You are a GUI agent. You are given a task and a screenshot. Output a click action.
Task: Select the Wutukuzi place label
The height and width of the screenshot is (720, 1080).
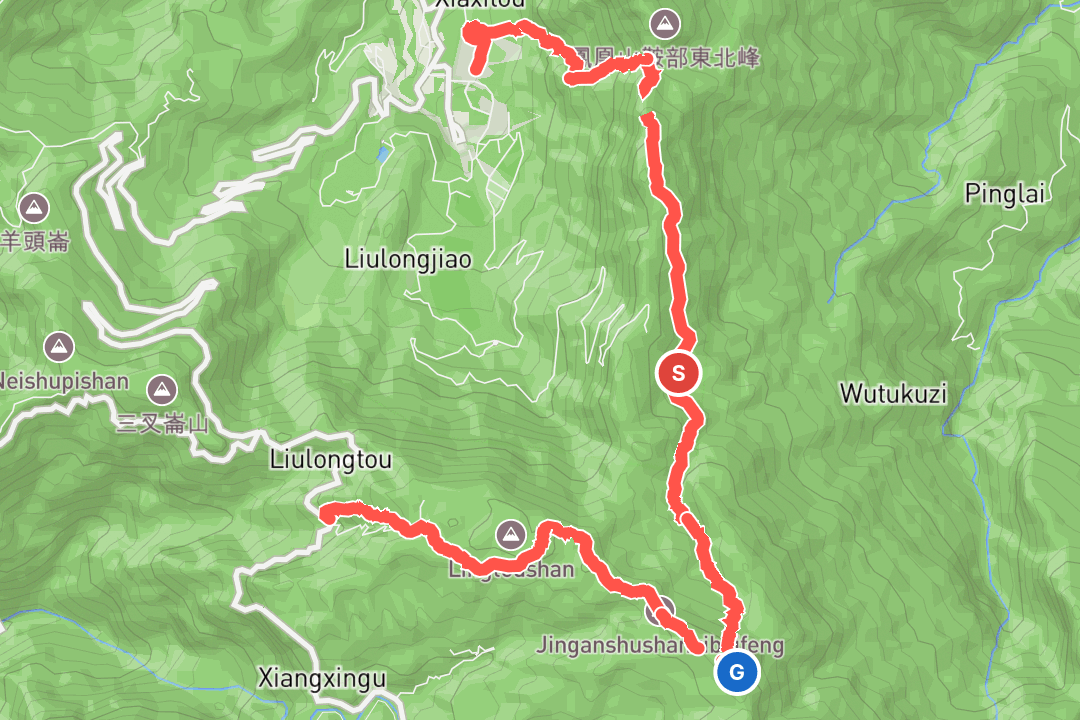(893, 393)
